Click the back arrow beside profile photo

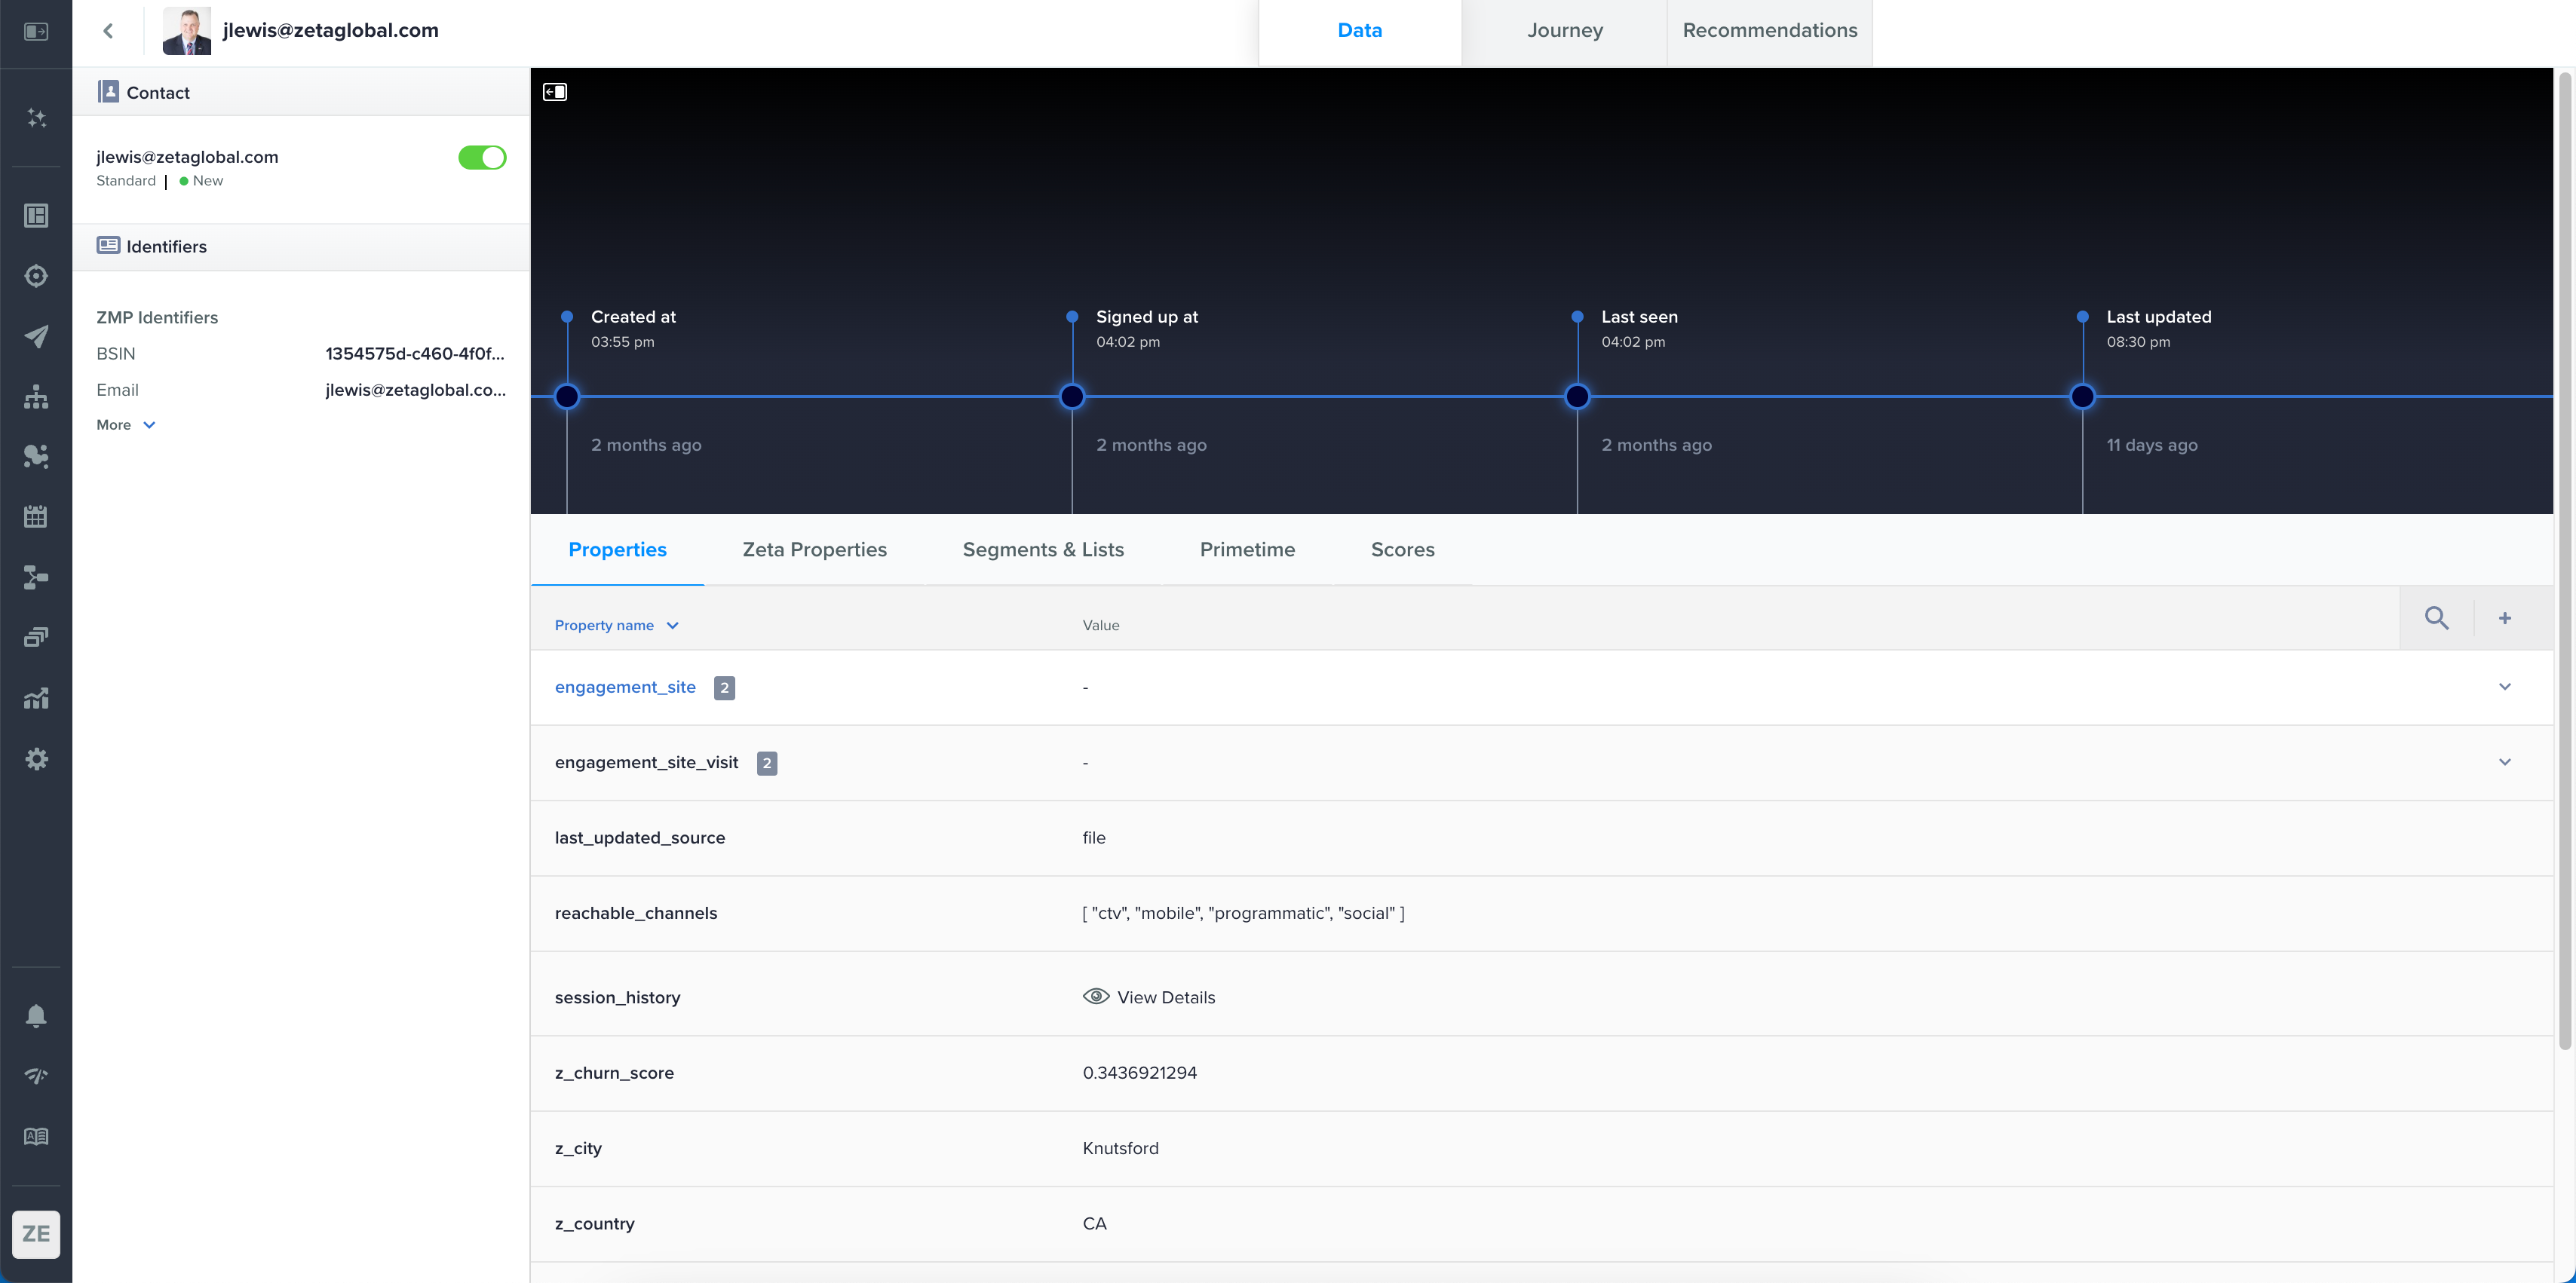tap(108, 31)
